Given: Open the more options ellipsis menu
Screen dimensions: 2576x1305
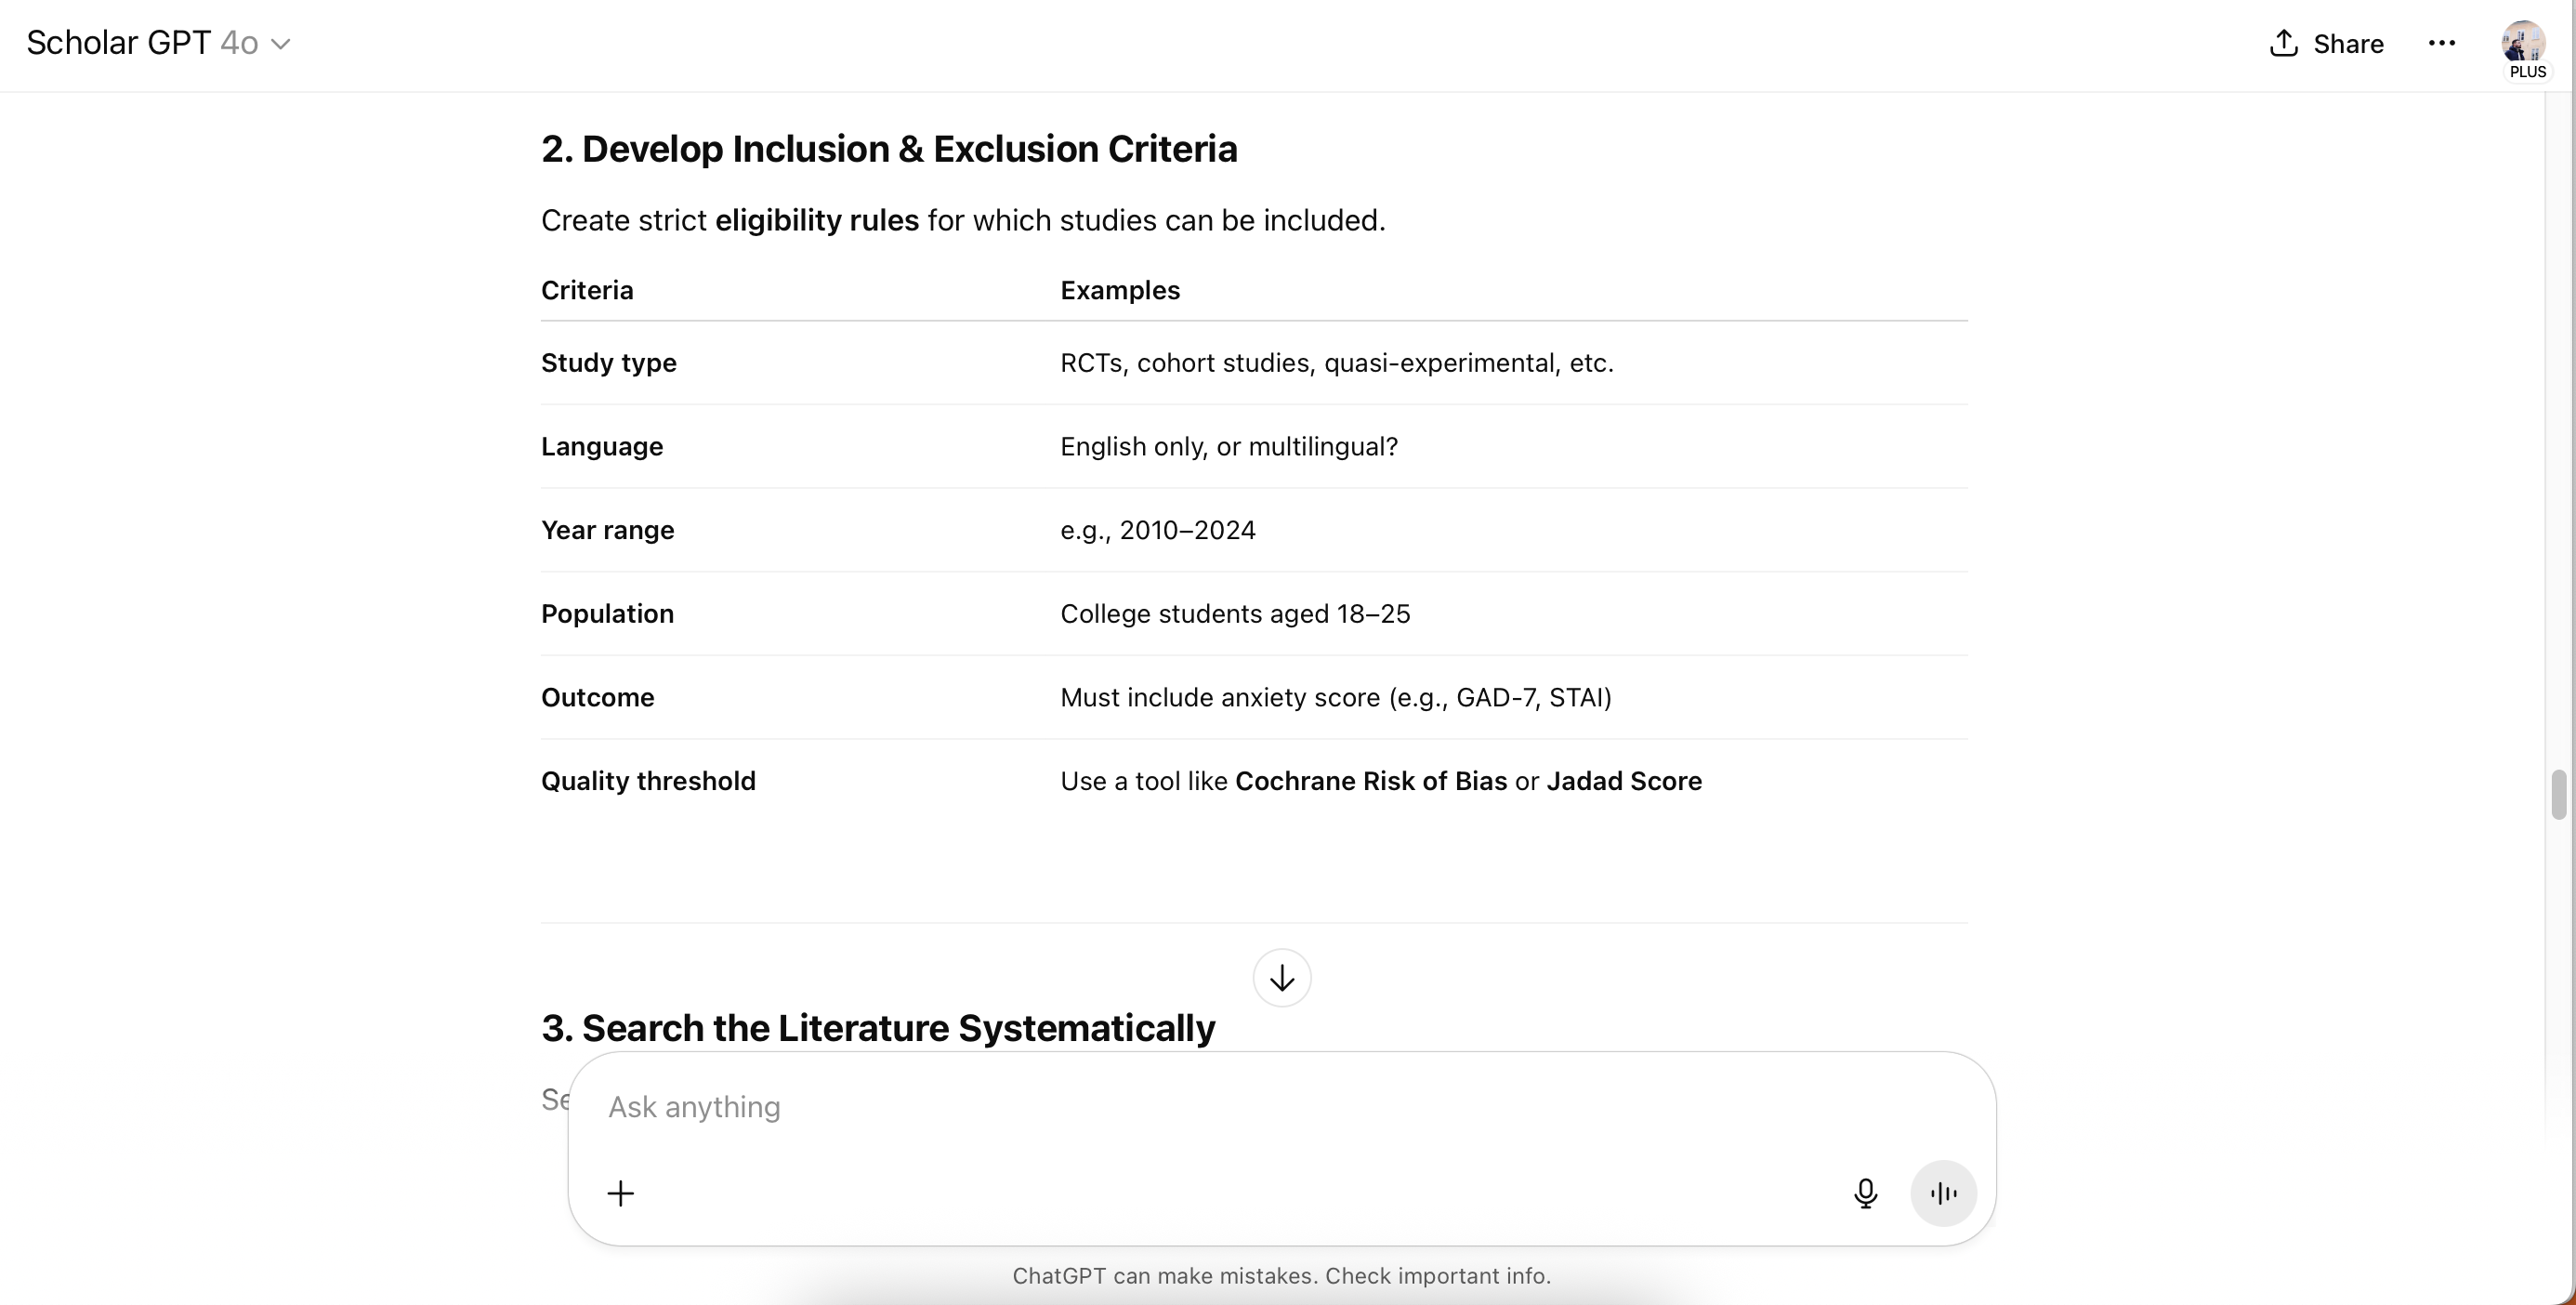Looking at the screenshot, I should pos(2443,43).
